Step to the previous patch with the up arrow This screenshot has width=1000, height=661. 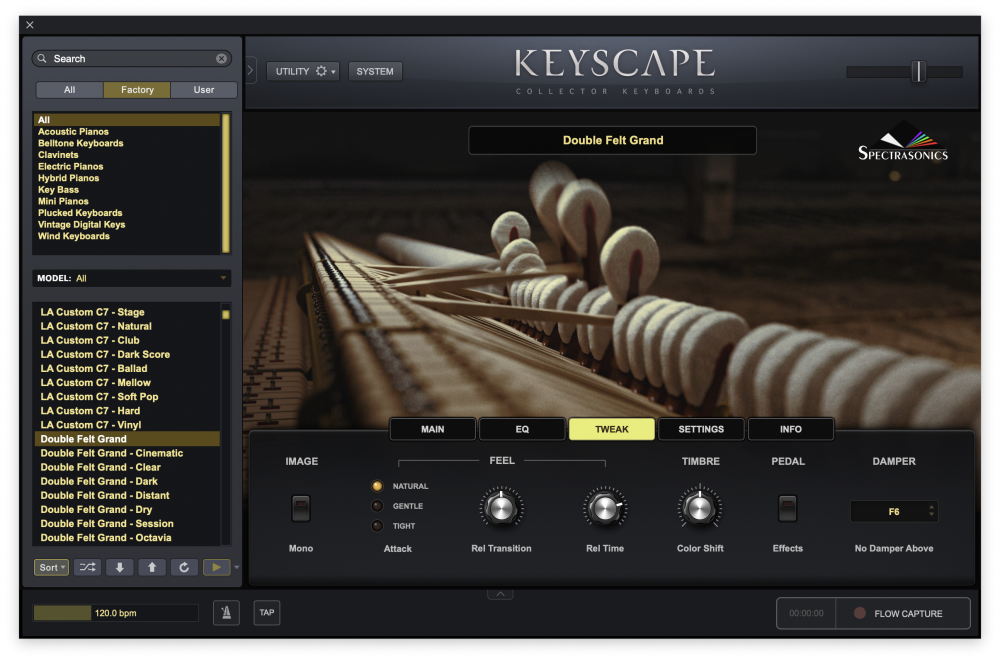(152, 567)
